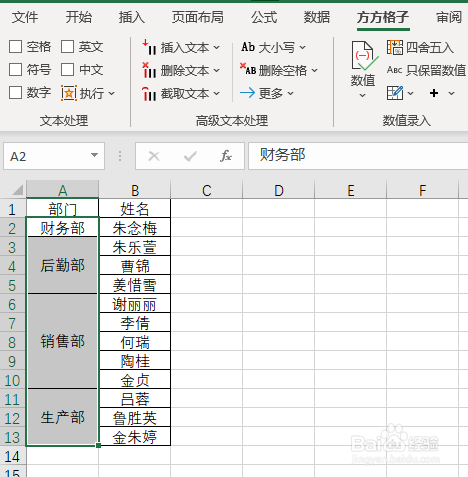468x477 pixels.
Task: Select the cell containing 朱念梅
Action: tap(135, 228)
